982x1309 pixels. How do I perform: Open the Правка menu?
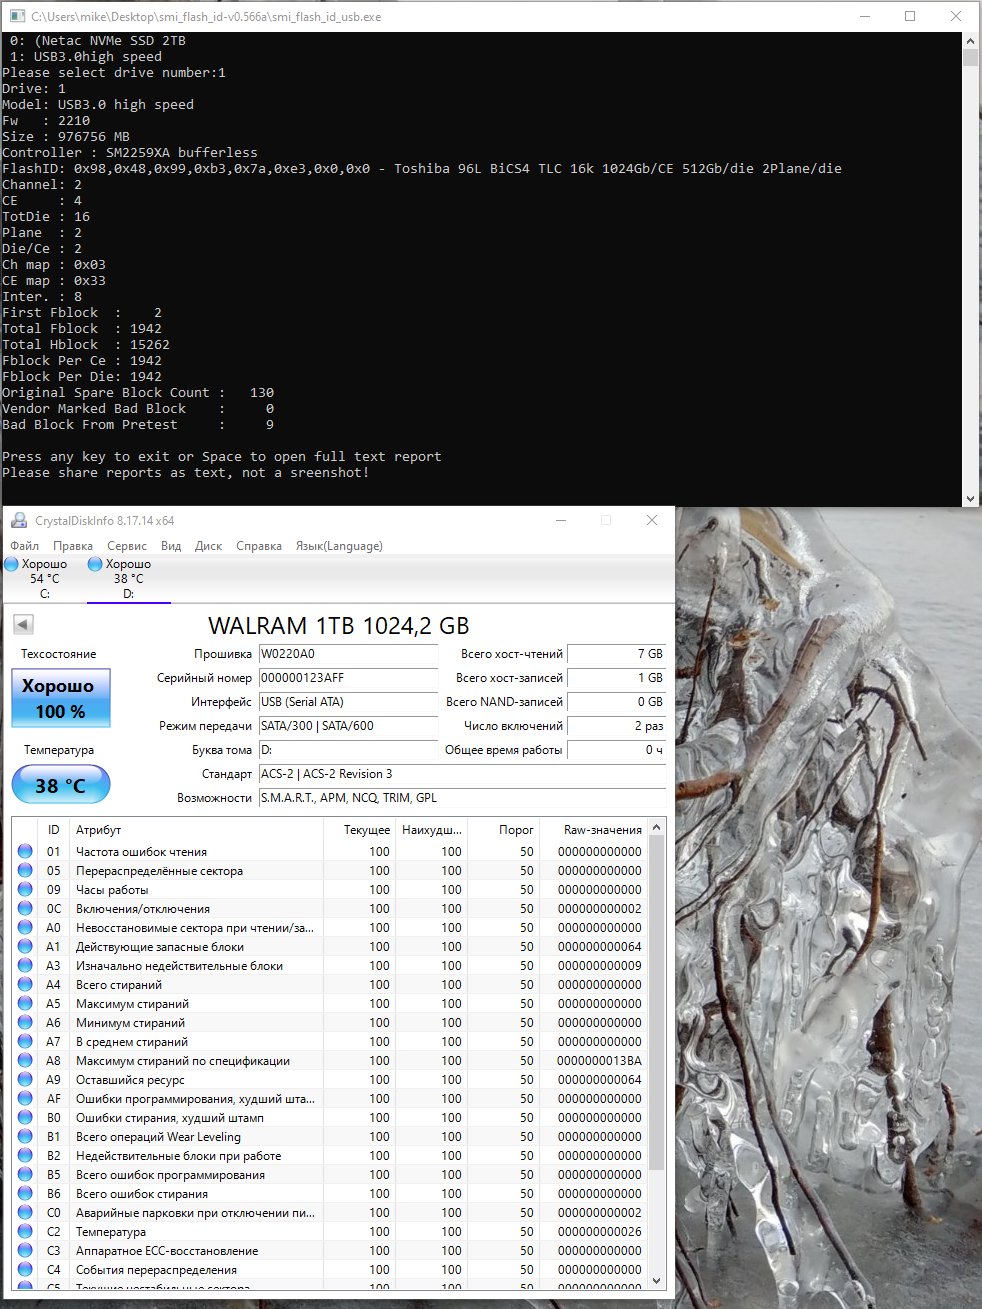tap(73, 546)
